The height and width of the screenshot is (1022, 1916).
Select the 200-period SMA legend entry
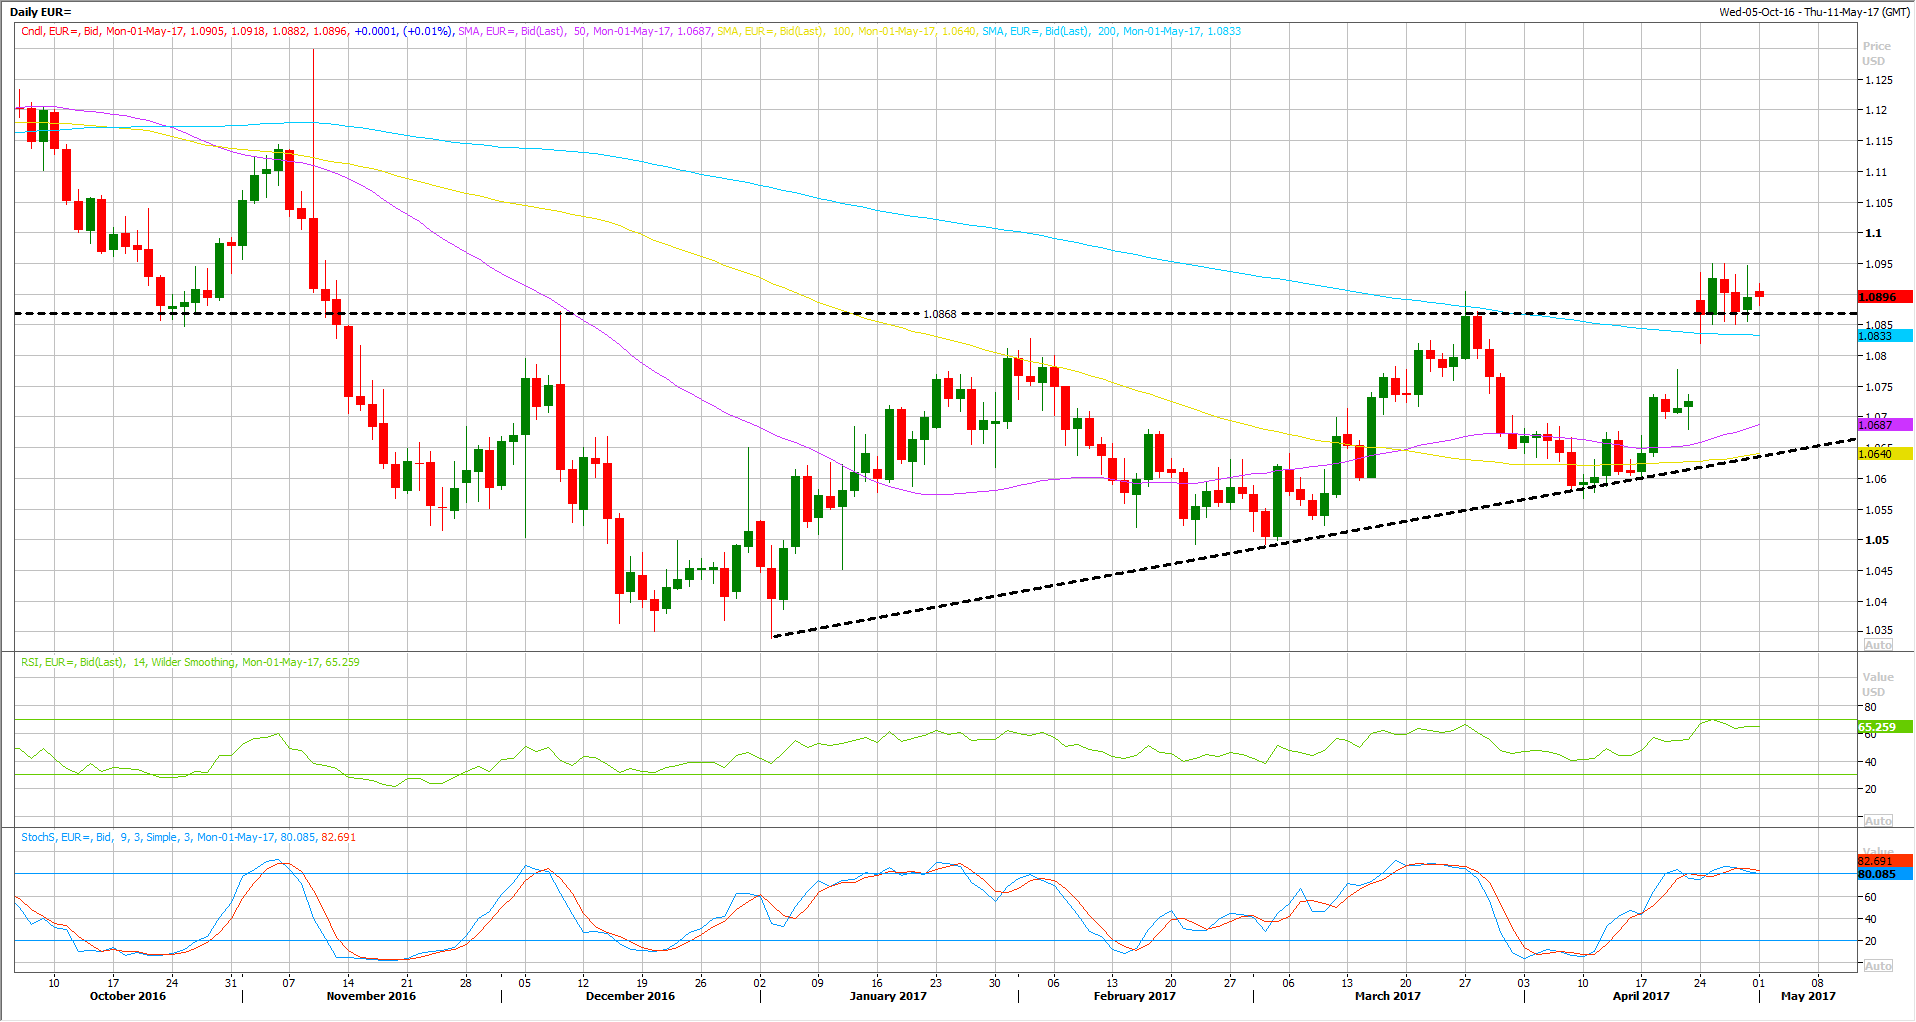coord(1111,31)
